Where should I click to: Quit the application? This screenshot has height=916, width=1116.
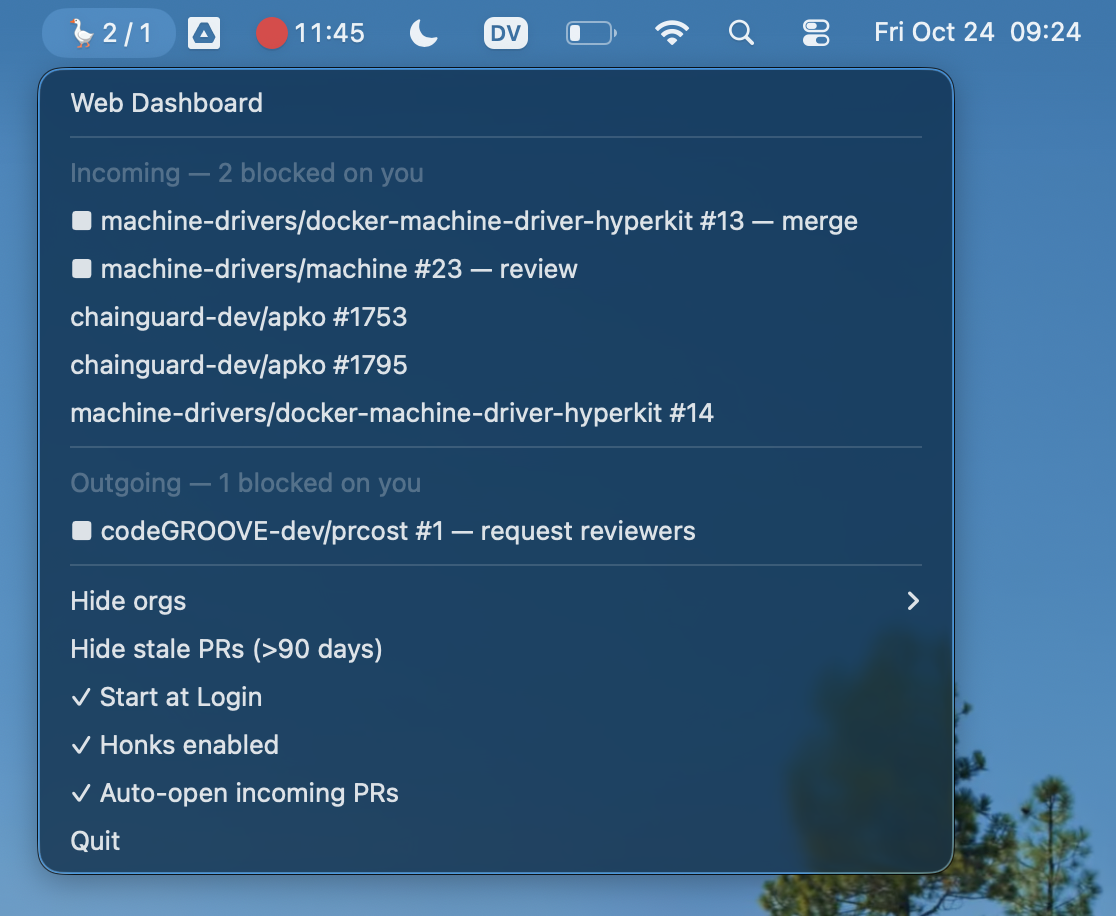[x=96, y=841]
